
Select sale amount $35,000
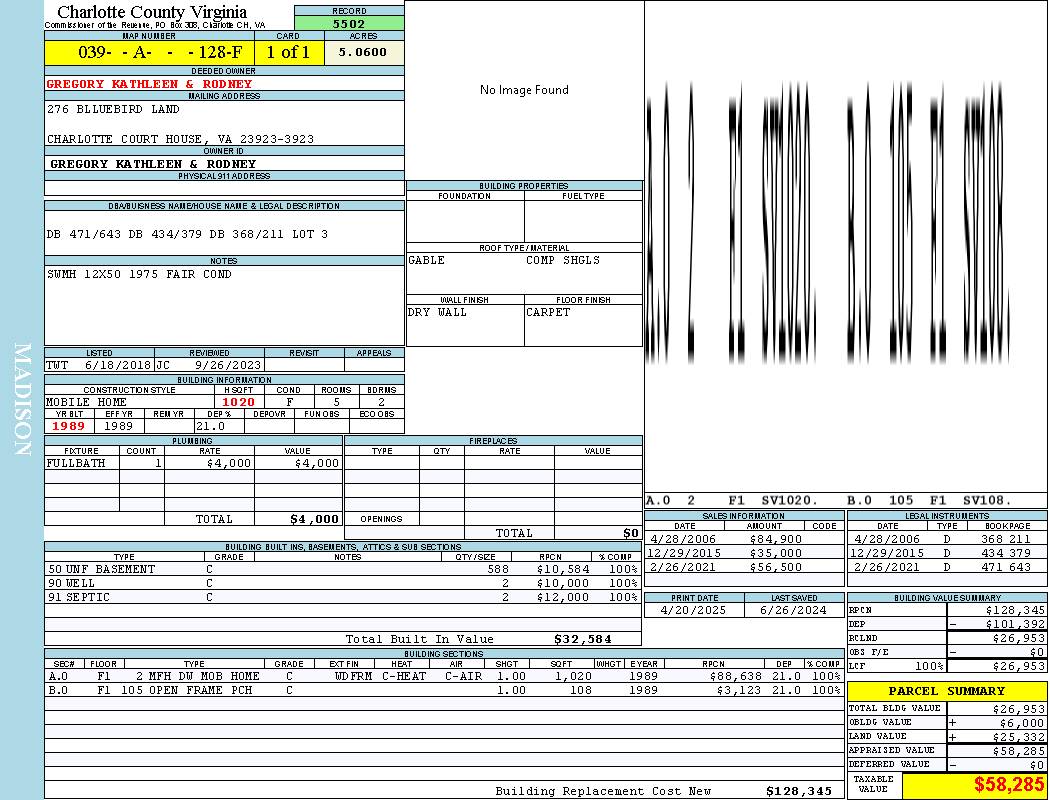tap(775, 553)
